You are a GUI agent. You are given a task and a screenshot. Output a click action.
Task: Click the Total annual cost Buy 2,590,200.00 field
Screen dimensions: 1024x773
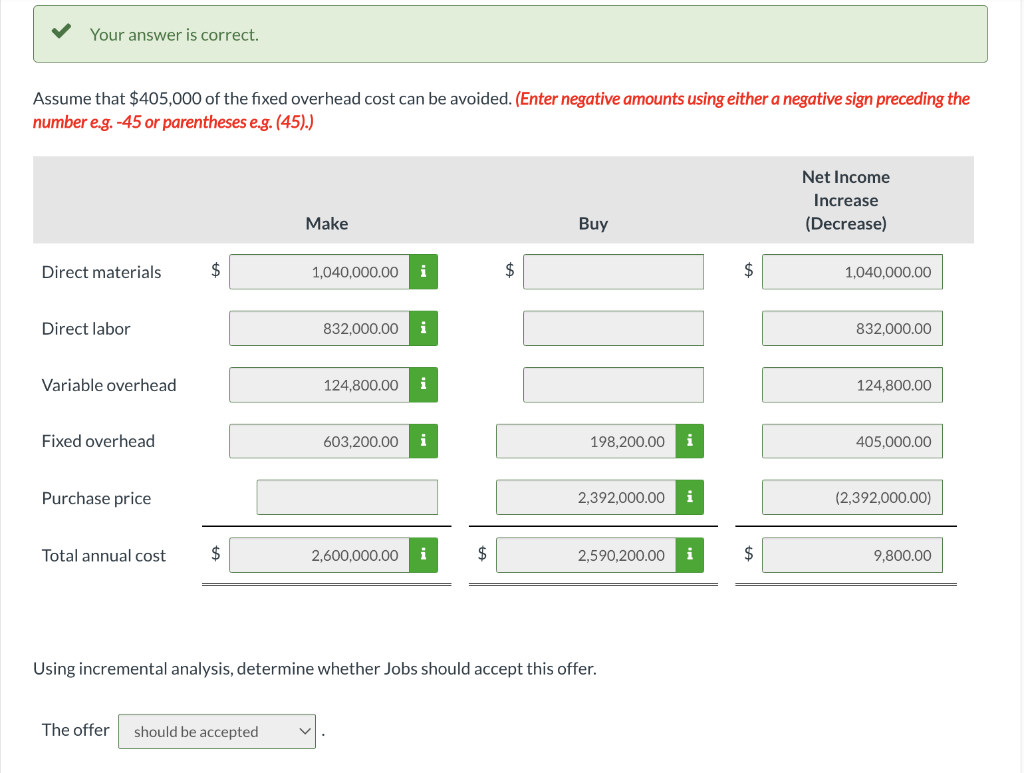[586, 555]
